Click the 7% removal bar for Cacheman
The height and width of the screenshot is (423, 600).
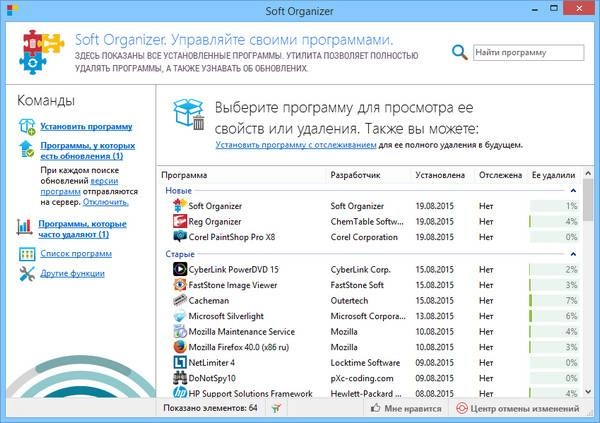(x=554, y=301)
